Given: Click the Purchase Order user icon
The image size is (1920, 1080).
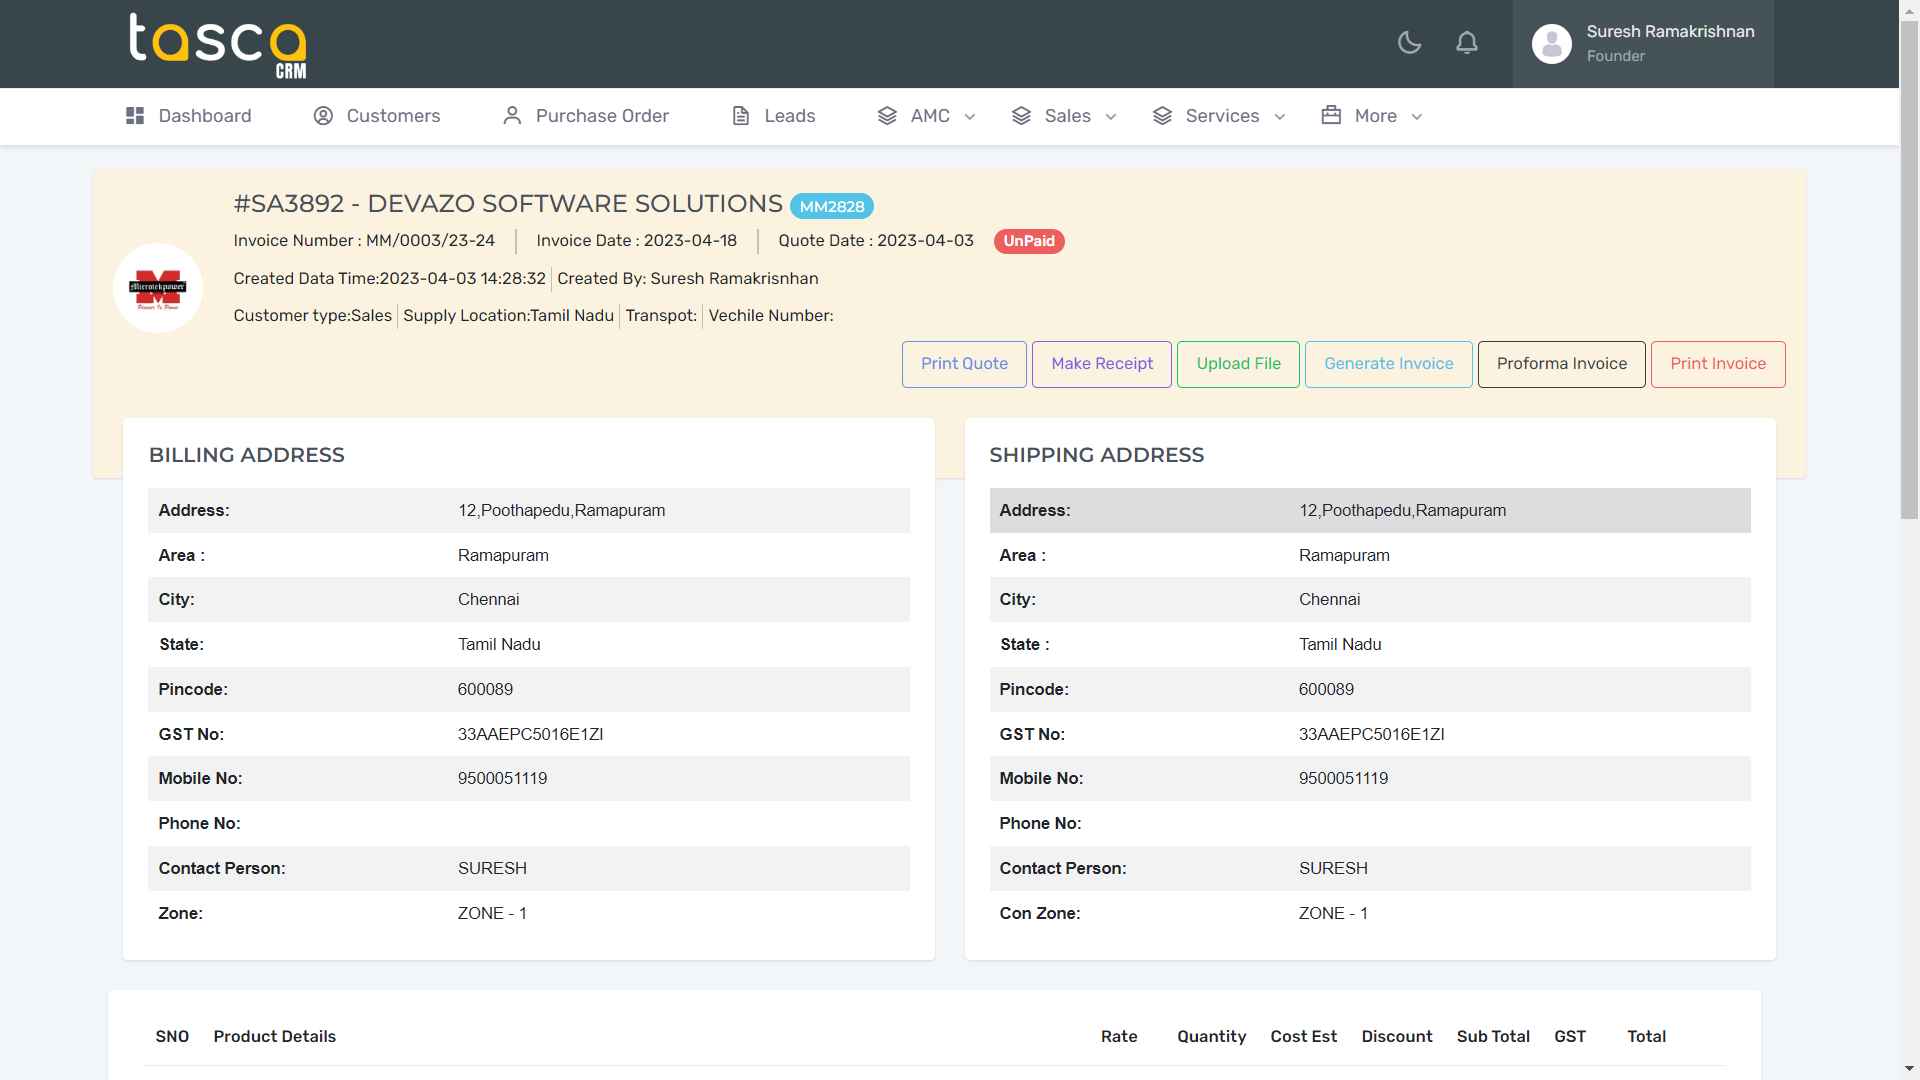Looking at the screenshot, I should pos(512,116).
